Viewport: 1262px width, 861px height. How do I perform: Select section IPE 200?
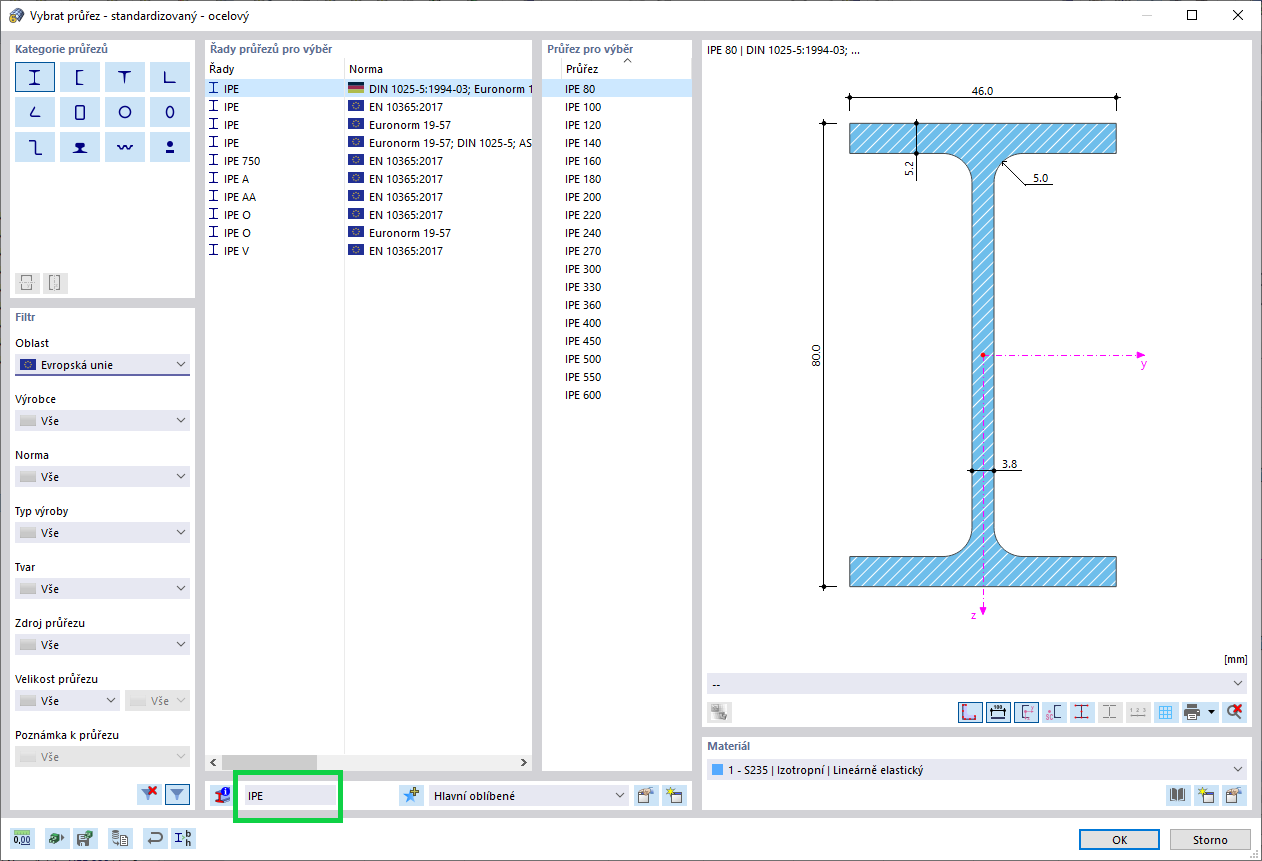tap(616, 197)
